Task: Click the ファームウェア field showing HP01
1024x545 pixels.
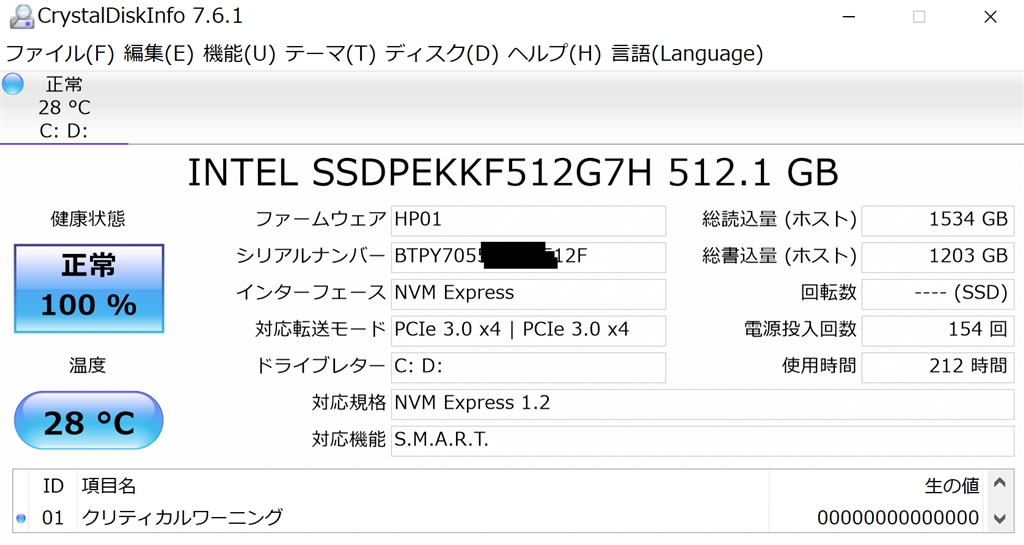Action: pos(527,220)
